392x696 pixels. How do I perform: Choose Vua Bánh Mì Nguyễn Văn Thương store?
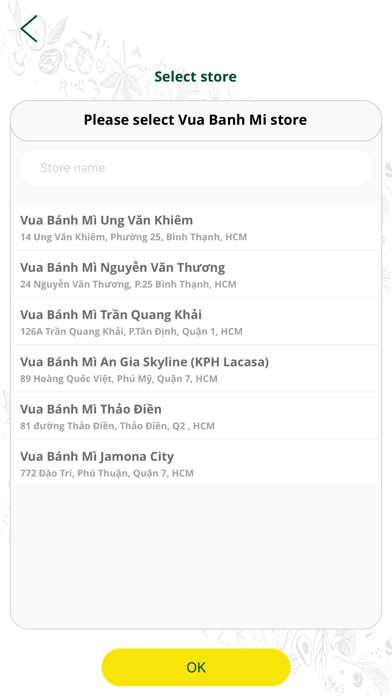[x=197, y=274]
